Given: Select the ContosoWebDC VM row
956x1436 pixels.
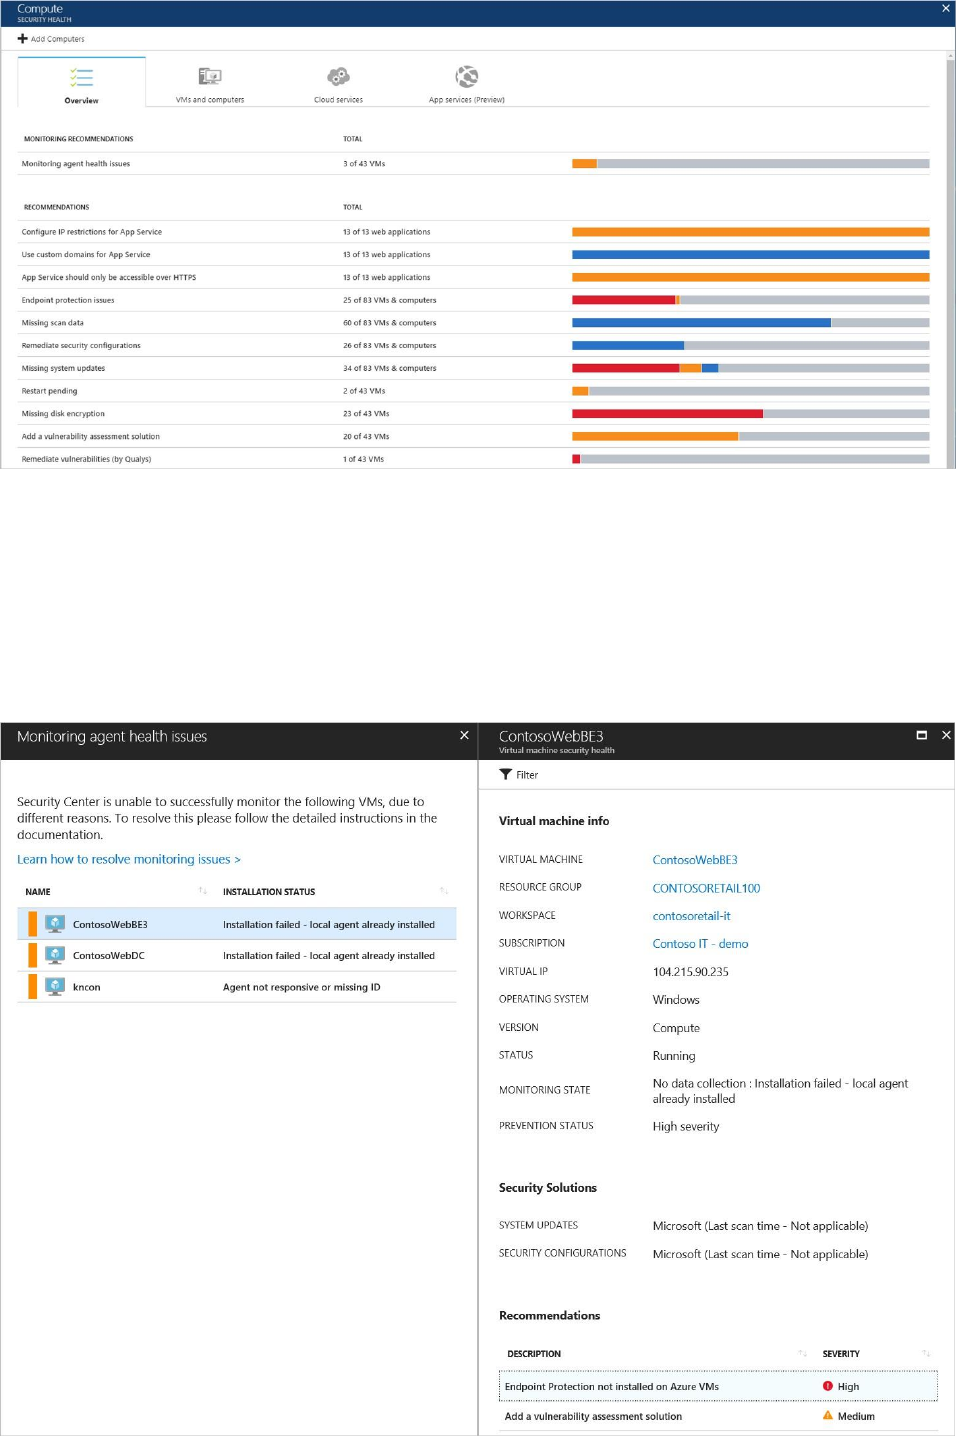Looking at the screenshot, I should [x=237, y=956].
